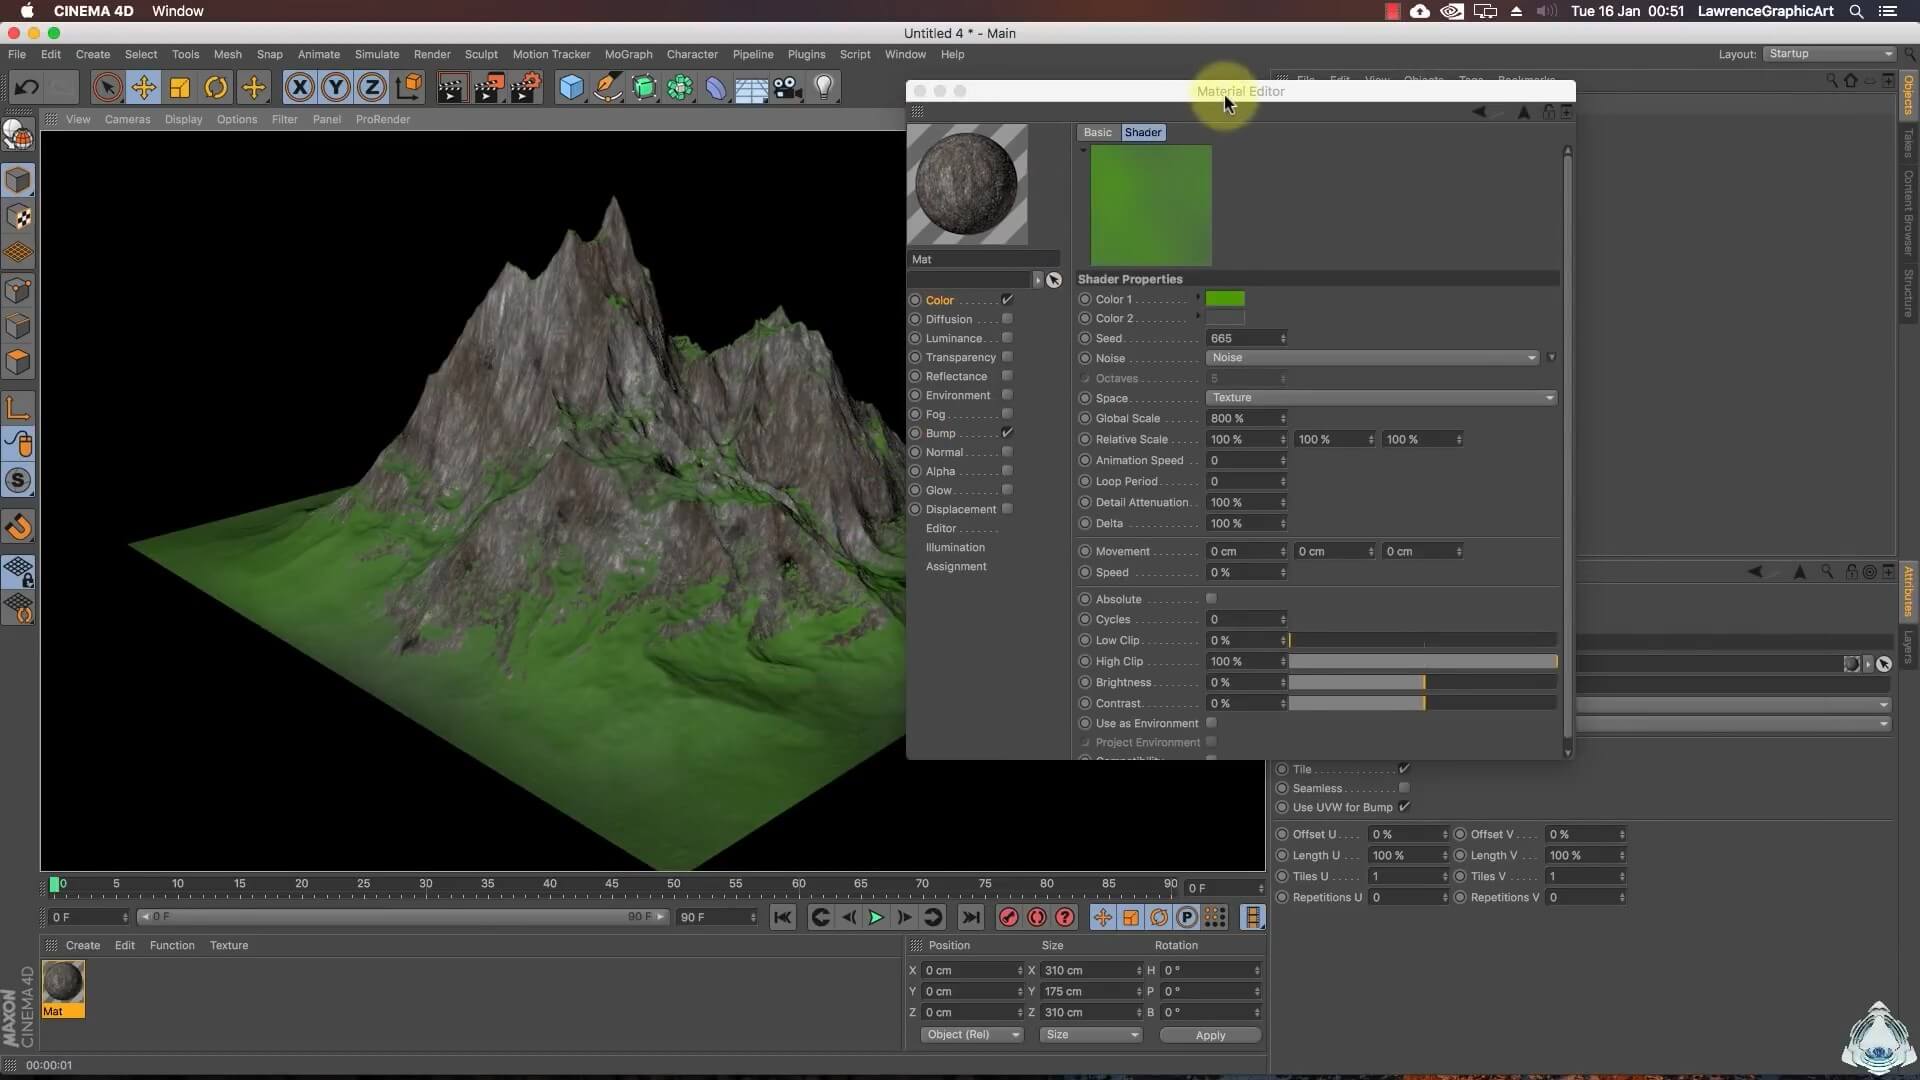Select the Move tool in toolbar
The height and width of the screenshot is (1080, 1920).
143,88
